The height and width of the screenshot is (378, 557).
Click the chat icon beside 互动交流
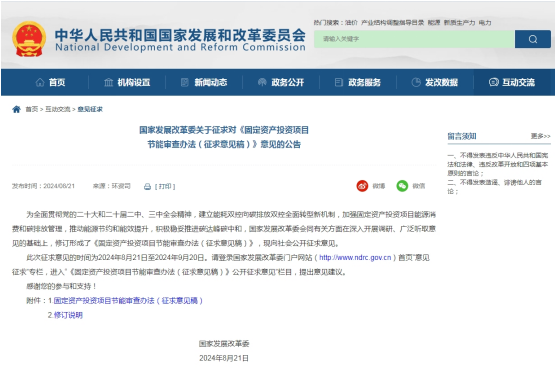pos(493,82)
